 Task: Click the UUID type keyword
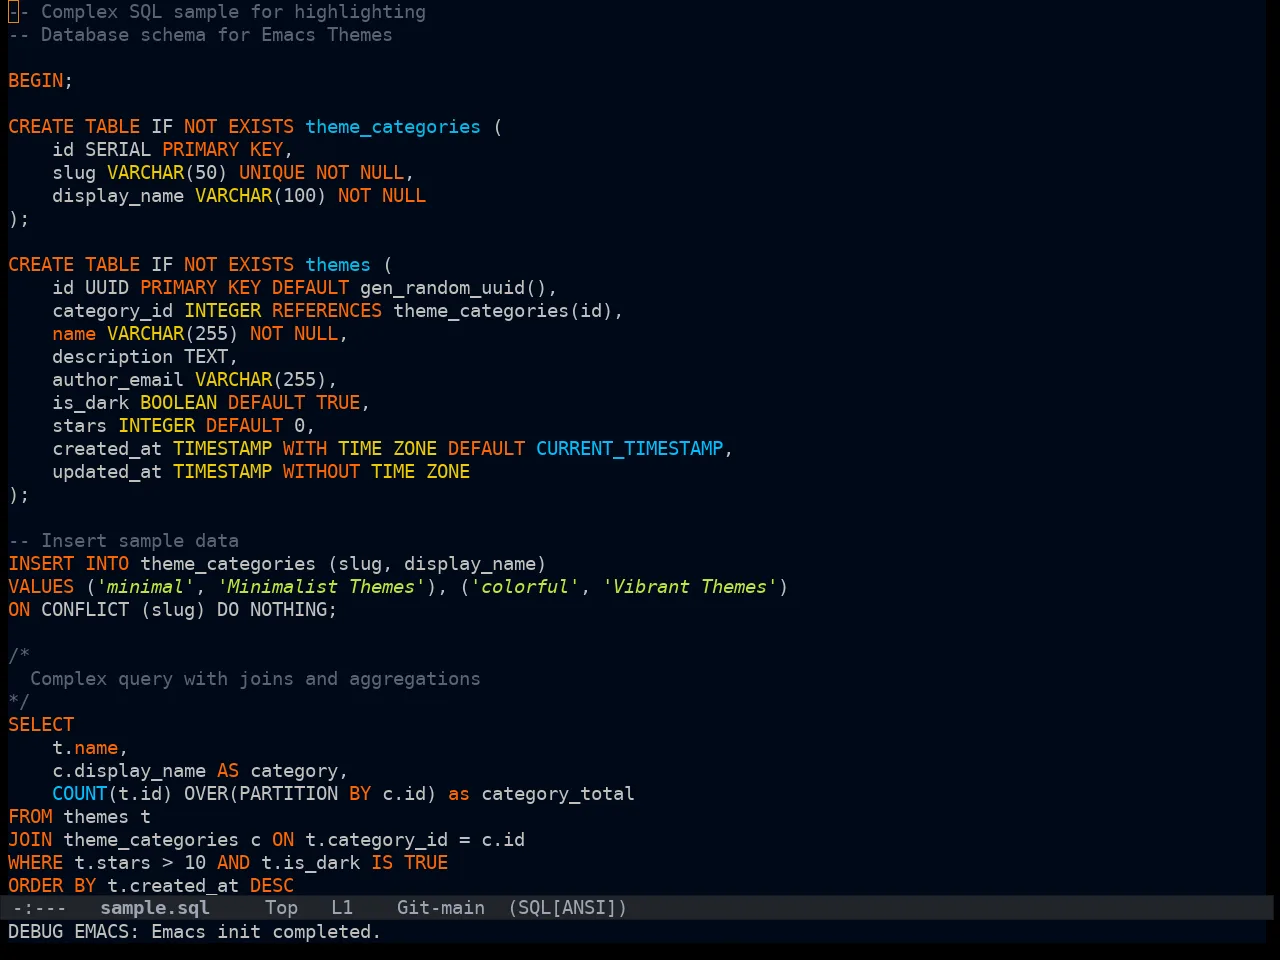(107, 288)
